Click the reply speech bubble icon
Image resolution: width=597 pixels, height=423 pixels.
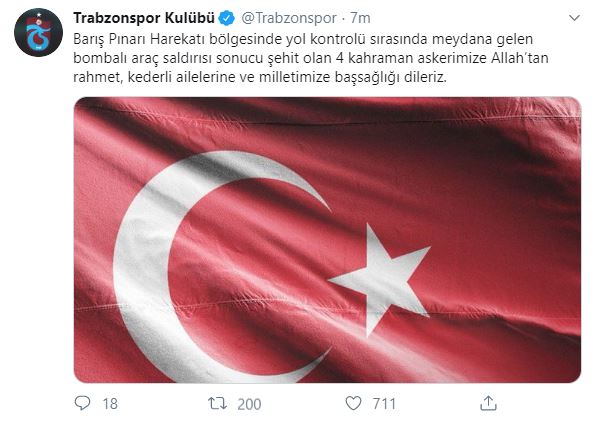click(x=82, y=403)
